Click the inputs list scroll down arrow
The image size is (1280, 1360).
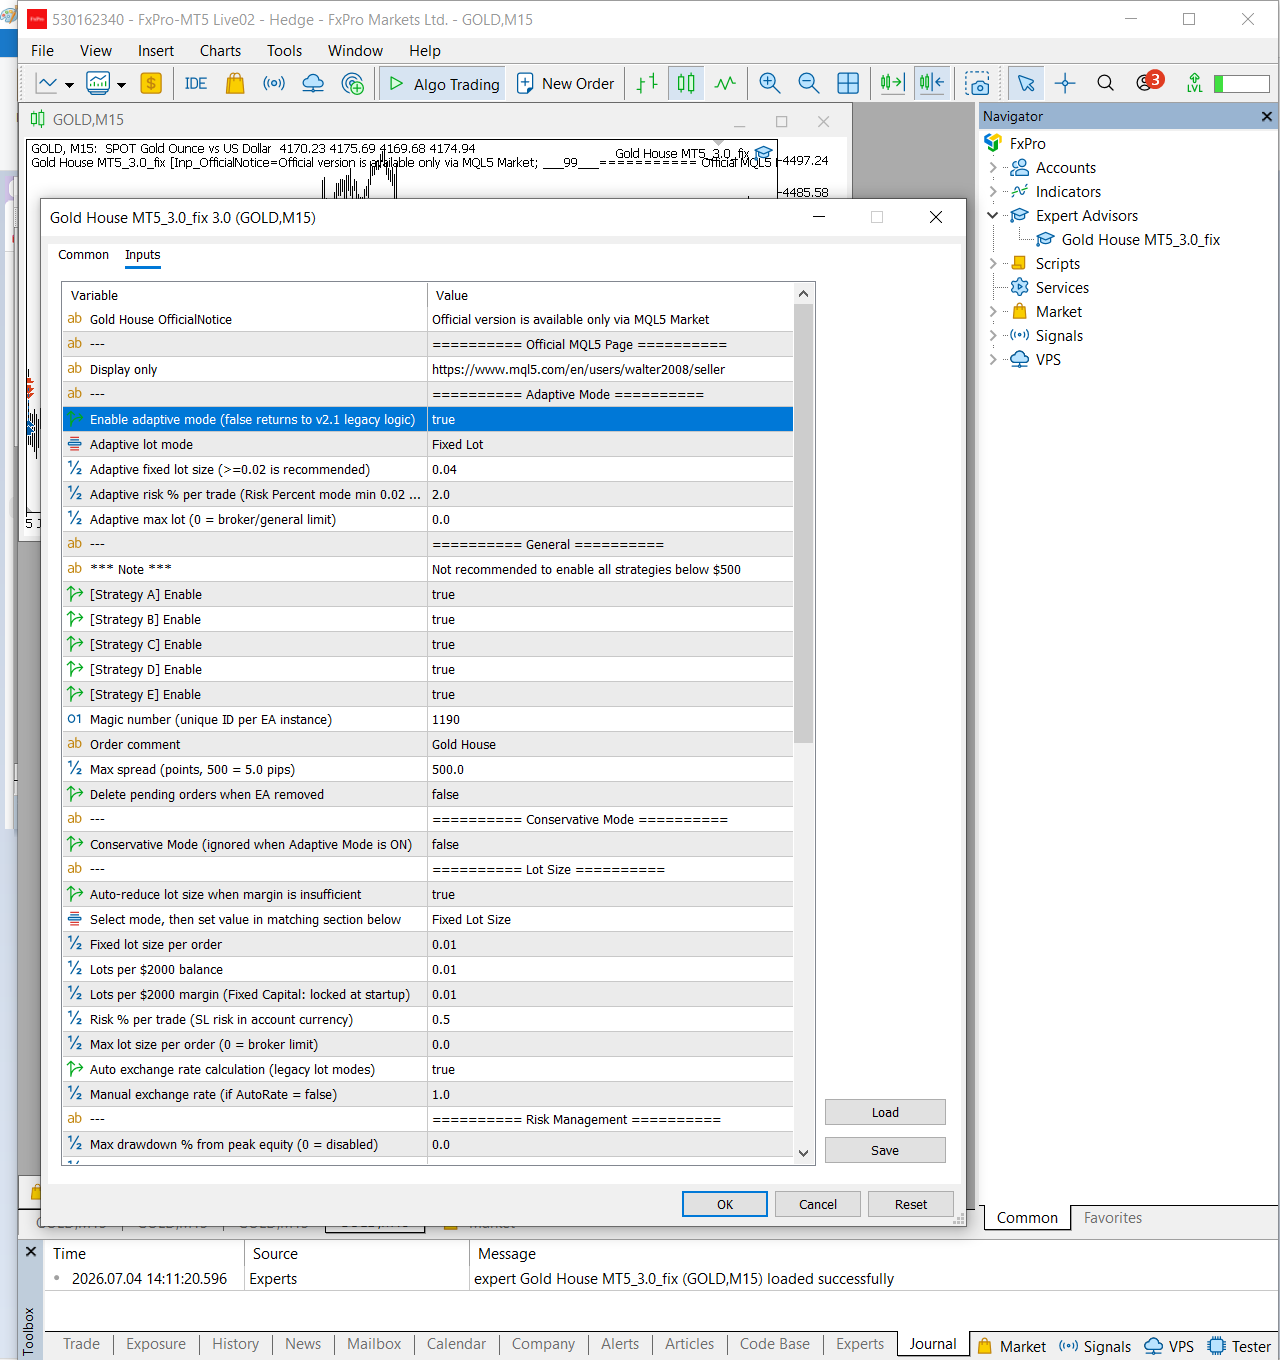(x=803, y=1153)
